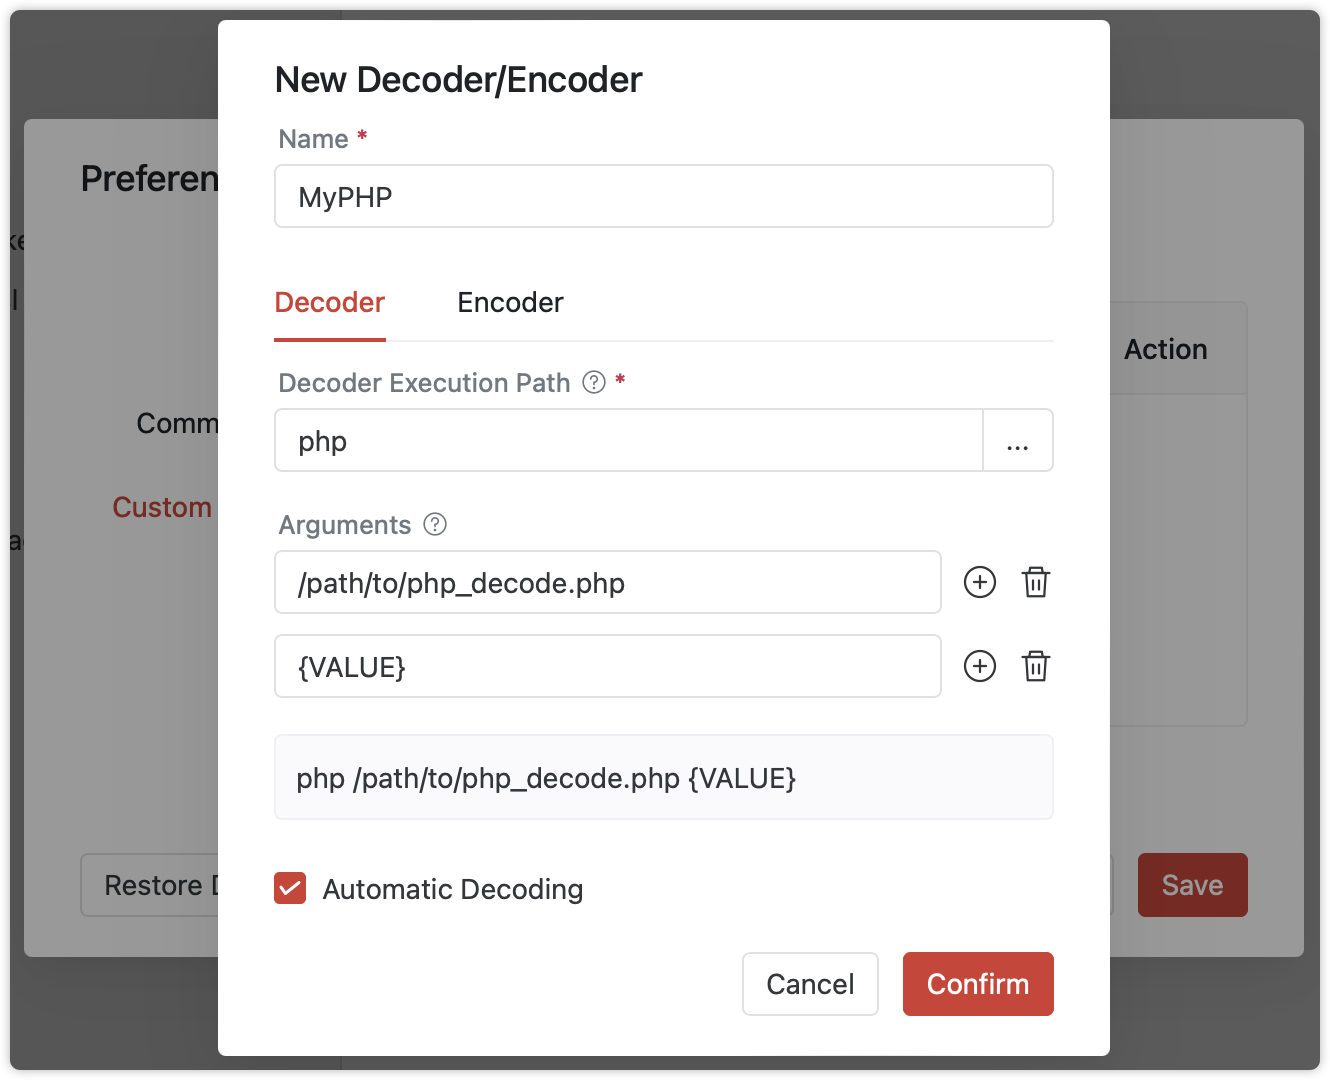Edit the /path/to/php_decode.php argument
Image resolution: width=1330 pixels, height=1080 pixels.
tap(607, 582)
